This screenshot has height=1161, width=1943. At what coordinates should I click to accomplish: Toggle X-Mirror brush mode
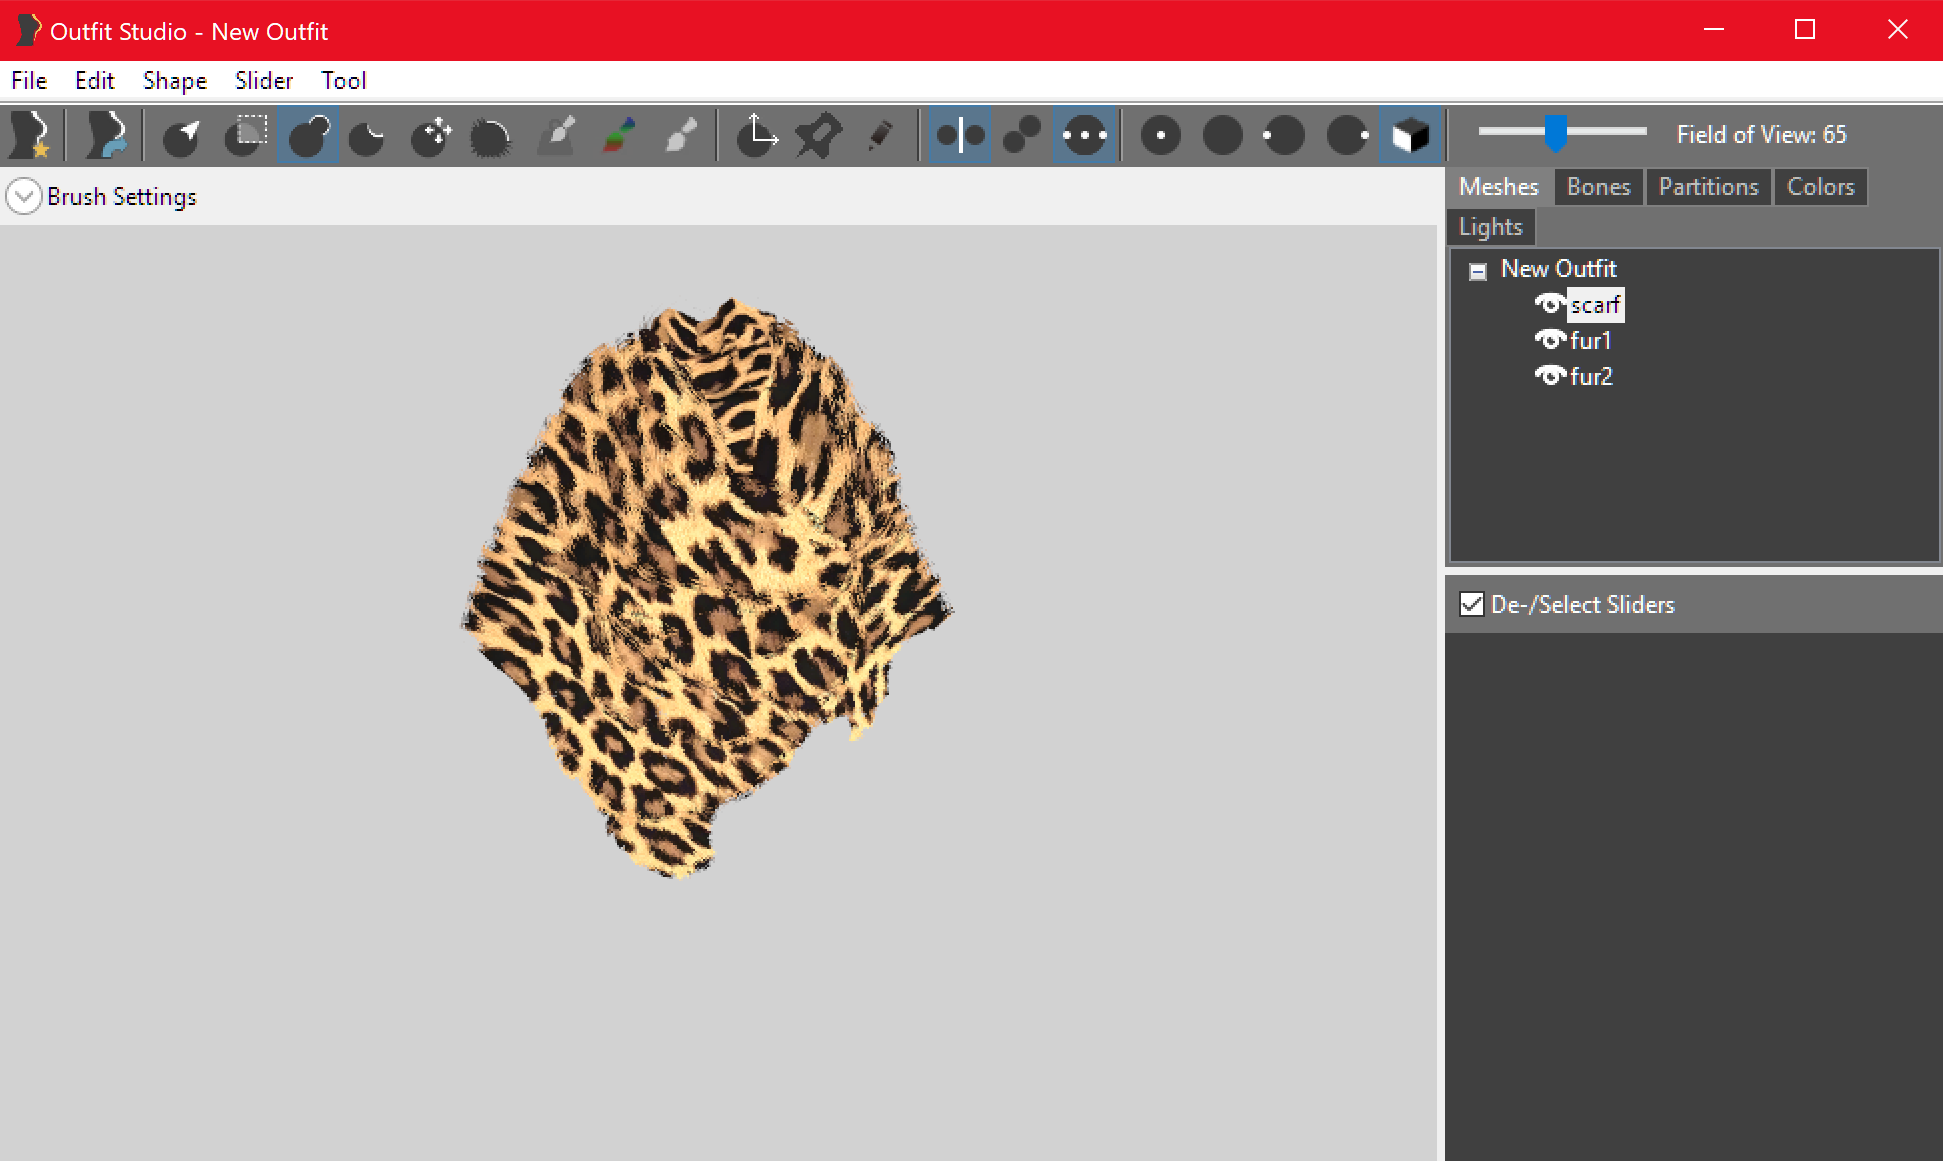coord(961,135)
